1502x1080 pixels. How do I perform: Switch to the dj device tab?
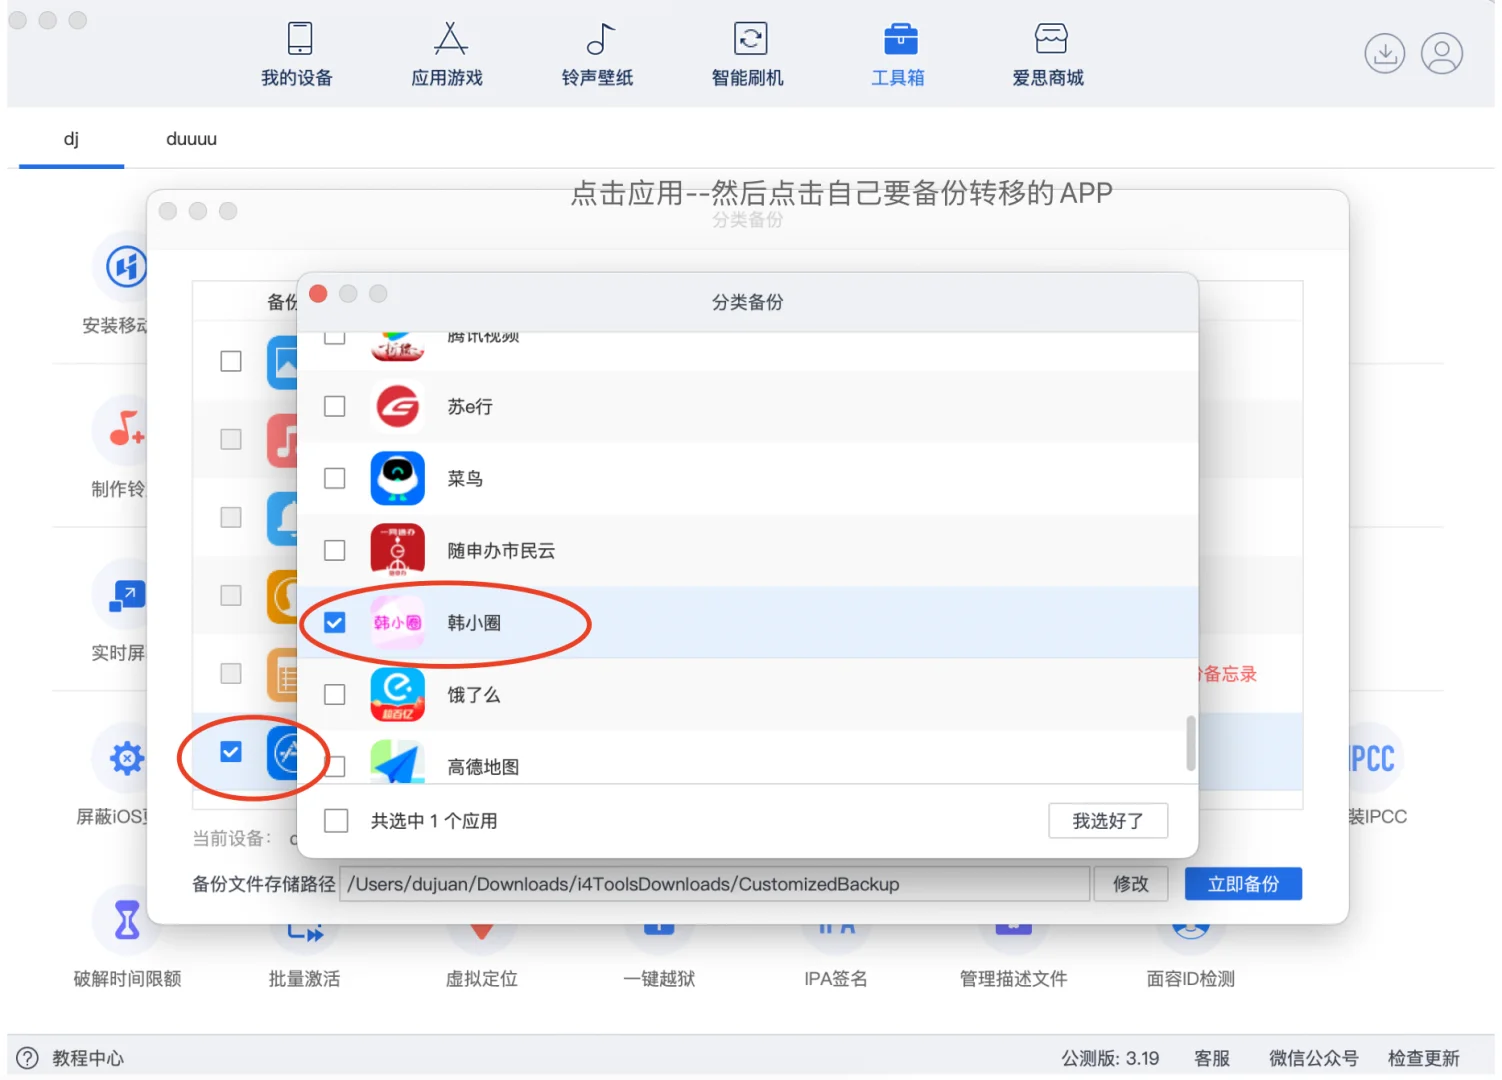(x=70, y=139)
